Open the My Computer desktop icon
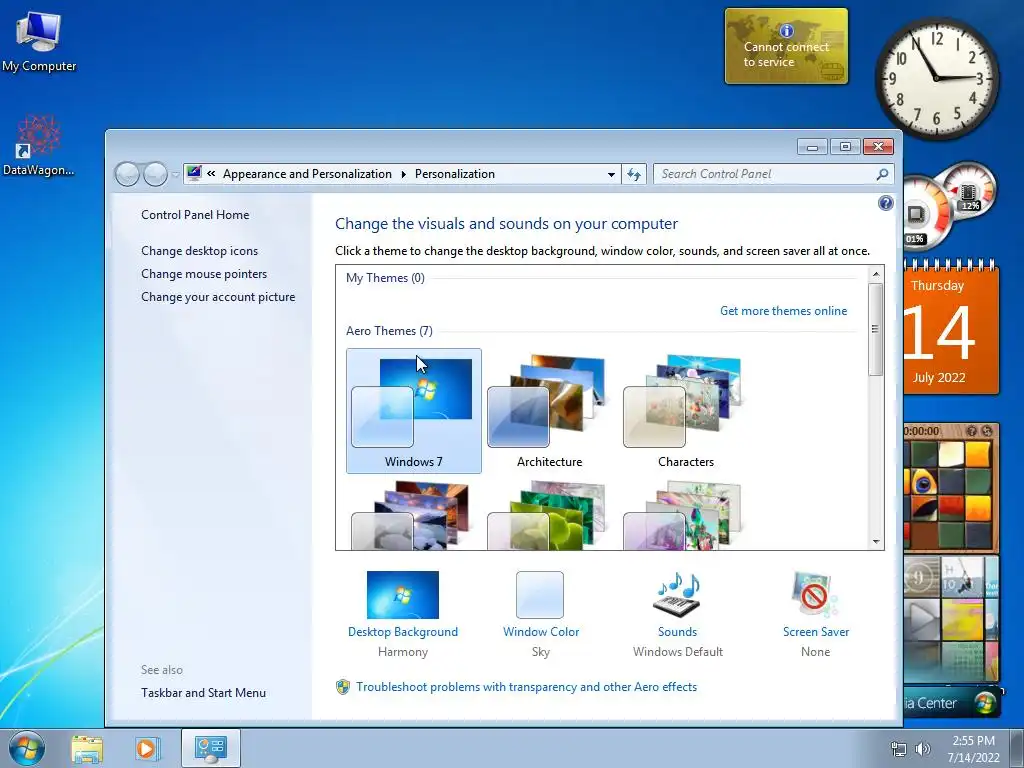The height and width of the screenshot is (768, 1024). click(x=39, y=40)
